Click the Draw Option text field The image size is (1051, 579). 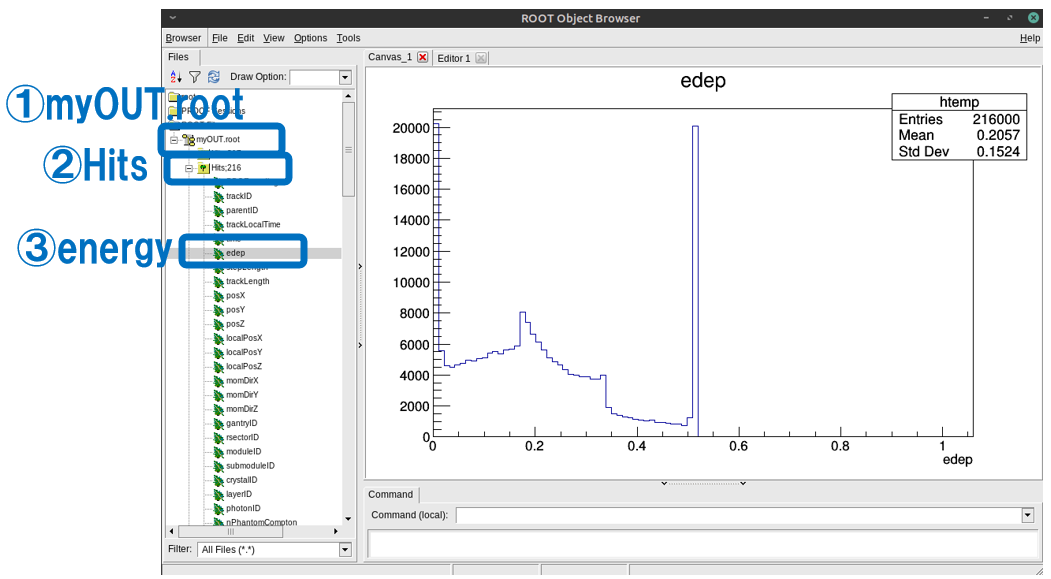[x=314, y=78]
